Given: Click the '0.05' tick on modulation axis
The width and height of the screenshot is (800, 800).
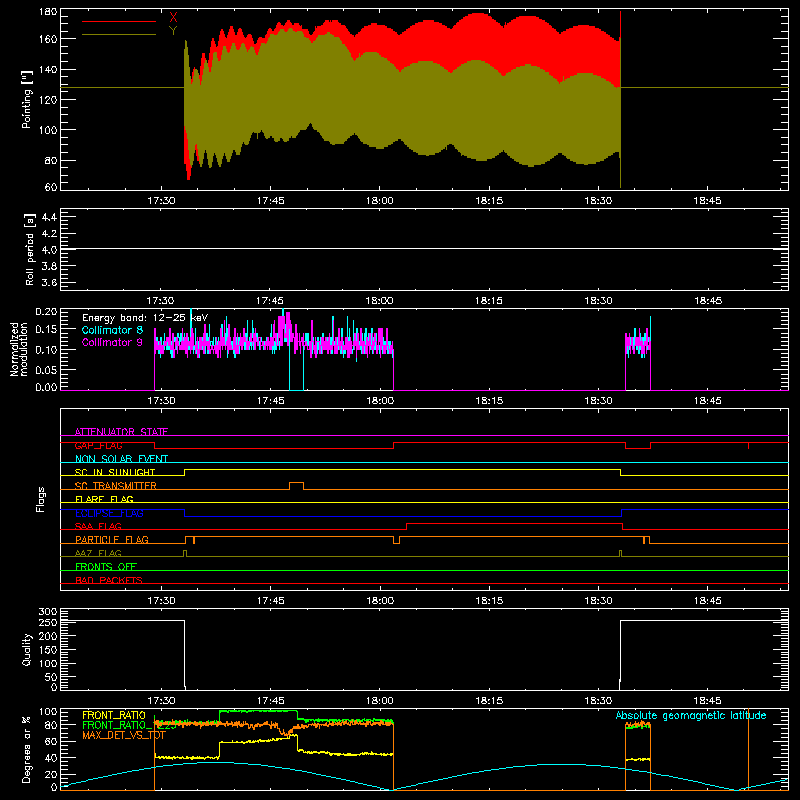Looking at the screenshot, I should [x=46, y=369].
